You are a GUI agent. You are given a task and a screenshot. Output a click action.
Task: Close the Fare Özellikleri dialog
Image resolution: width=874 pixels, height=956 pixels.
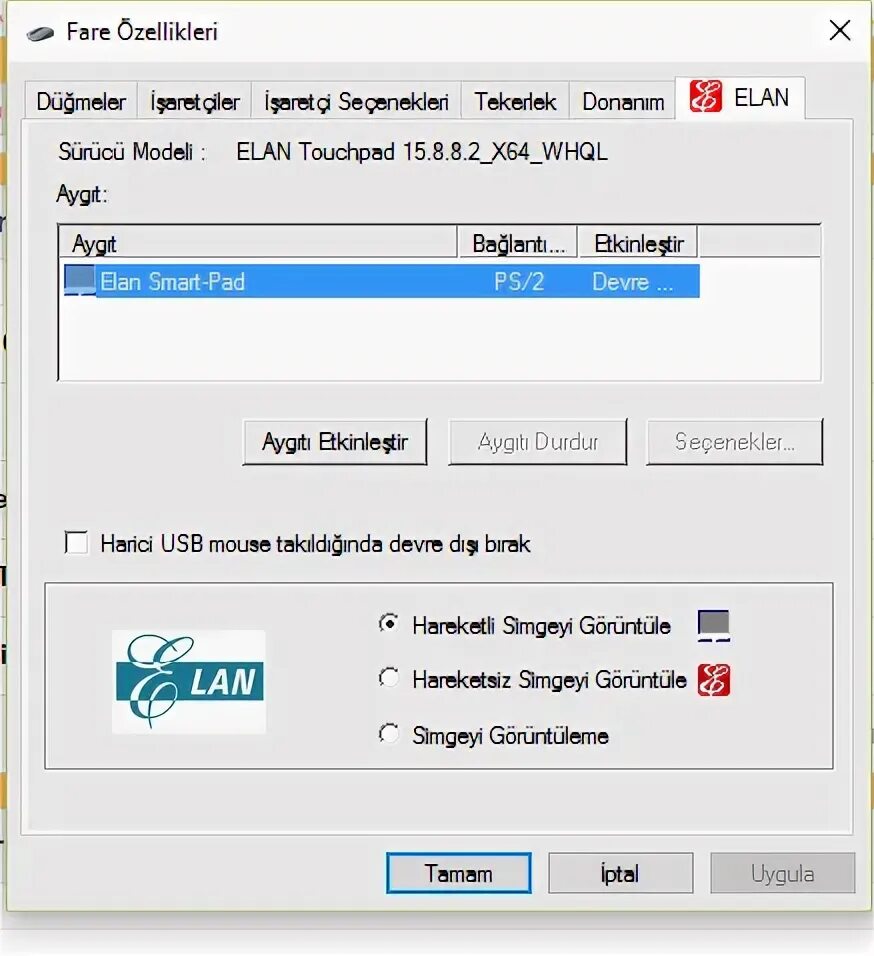(840, 30)
